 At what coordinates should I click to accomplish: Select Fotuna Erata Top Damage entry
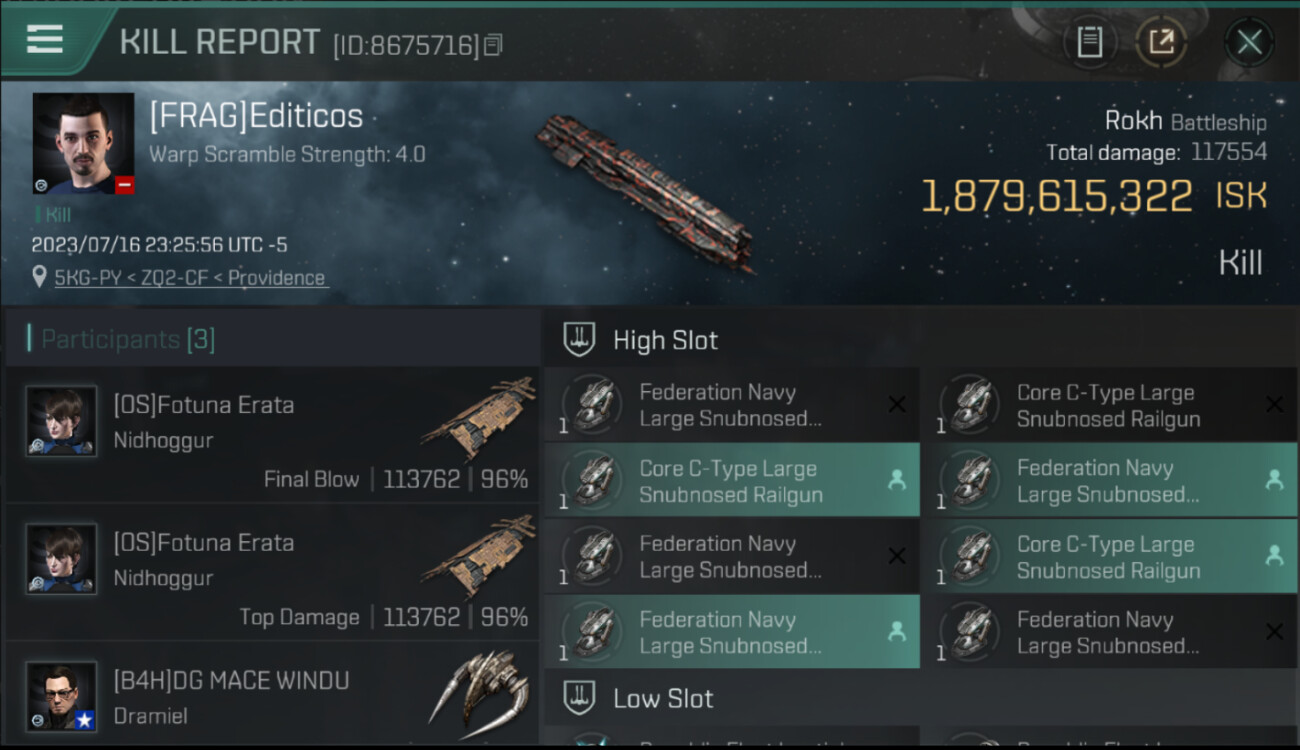pyautogui.click(x=272, y=572)
